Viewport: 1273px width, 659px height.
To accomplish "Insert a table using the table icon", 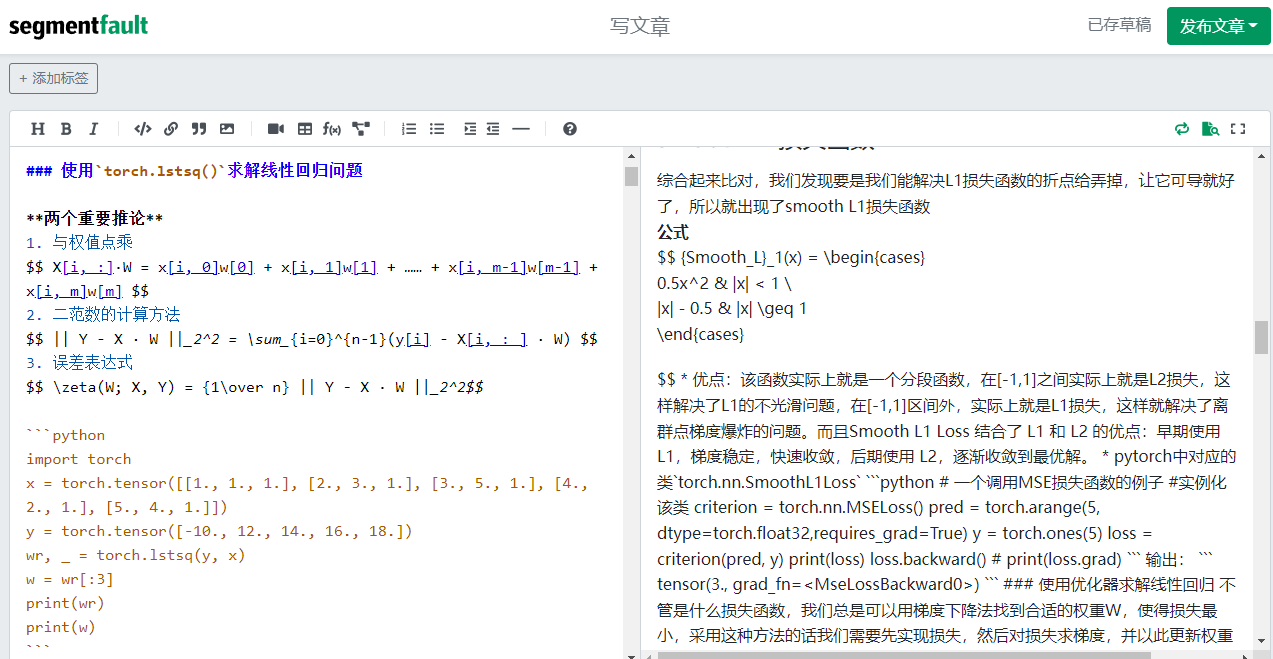I will tap(305, 129).
